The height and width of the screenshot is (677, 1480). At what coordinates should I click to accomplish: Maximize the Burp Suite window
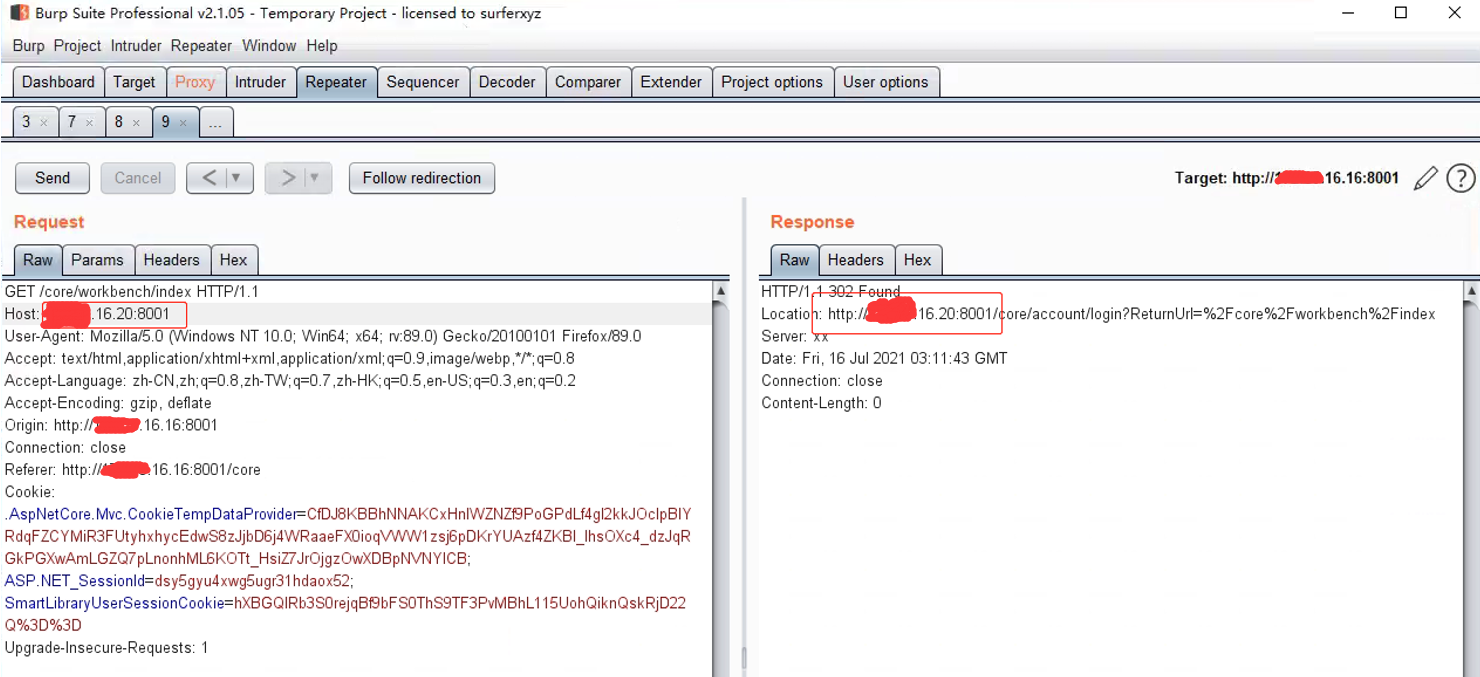pos(1401,13)
